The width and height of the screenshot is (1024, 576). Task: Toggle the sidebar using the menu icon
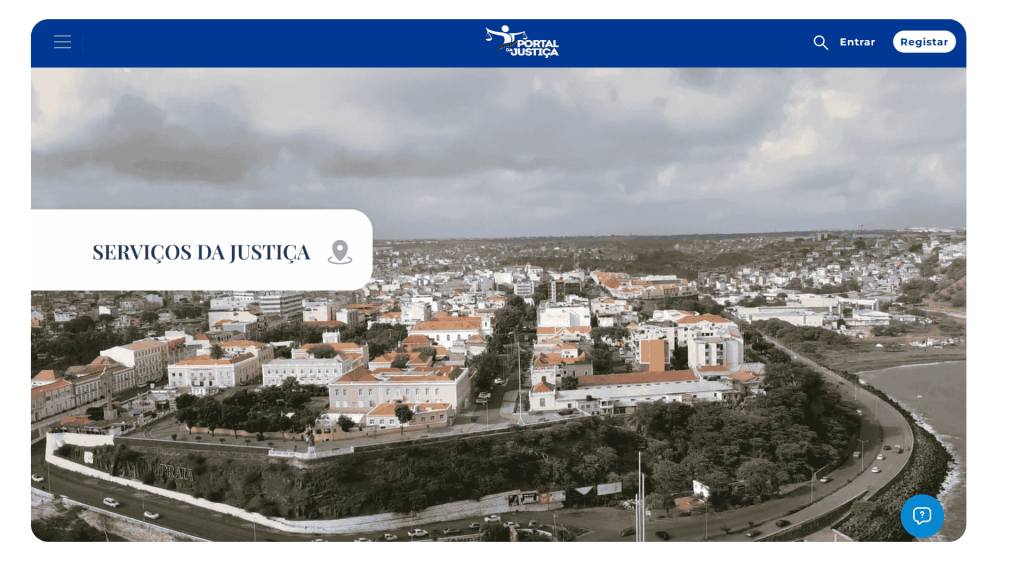click(62, 42)
